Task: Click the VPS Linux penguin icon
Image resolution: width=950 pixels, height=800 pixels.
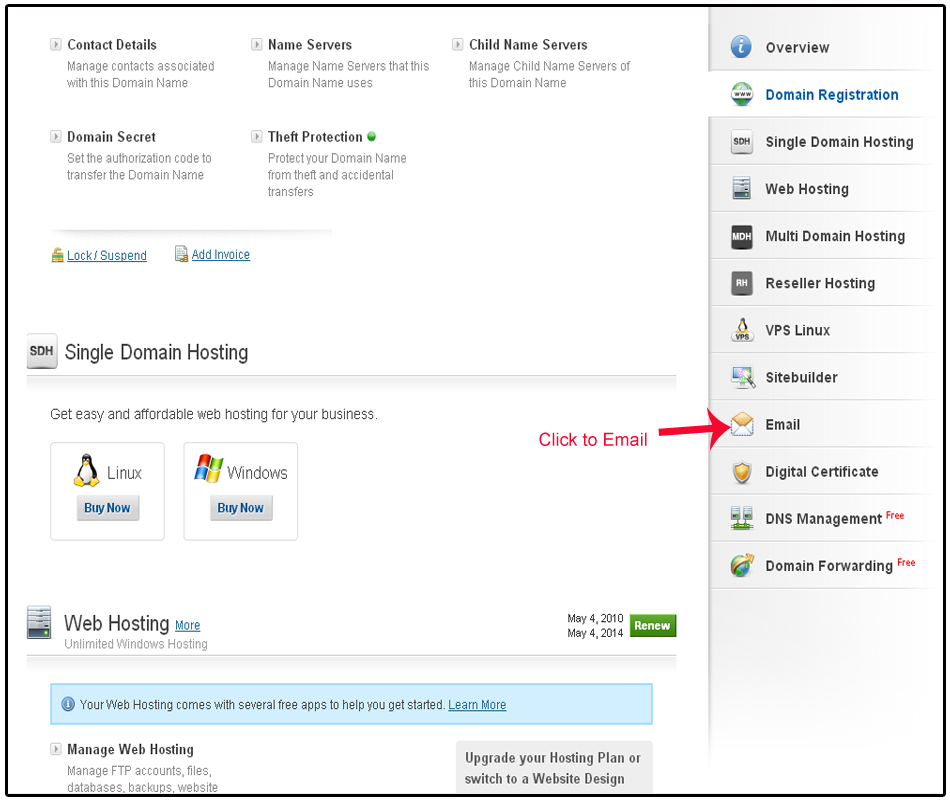Action: (741, 330)
